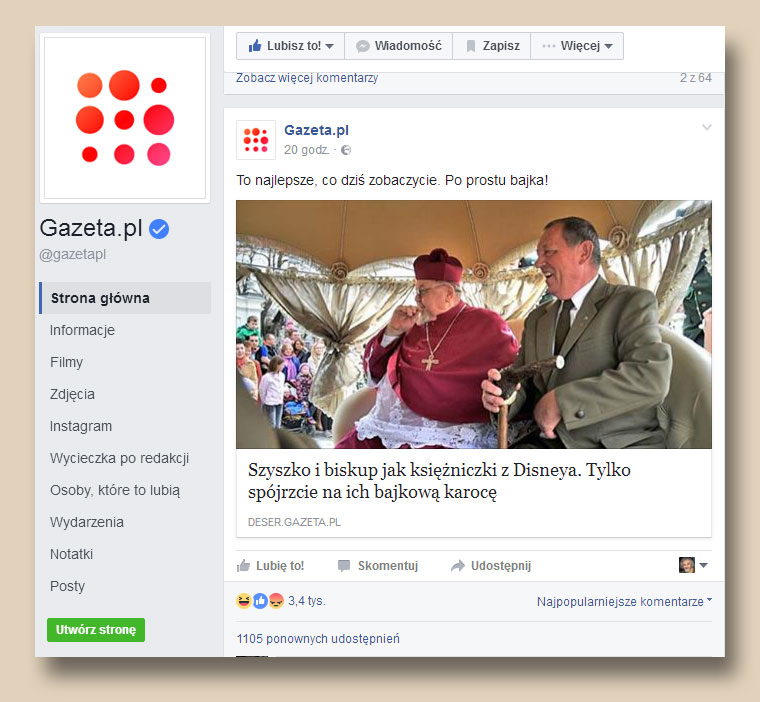This screenshot has width=760, height=702.
Task: Click the angry reaction emoji
Action: tap(276, 601)
